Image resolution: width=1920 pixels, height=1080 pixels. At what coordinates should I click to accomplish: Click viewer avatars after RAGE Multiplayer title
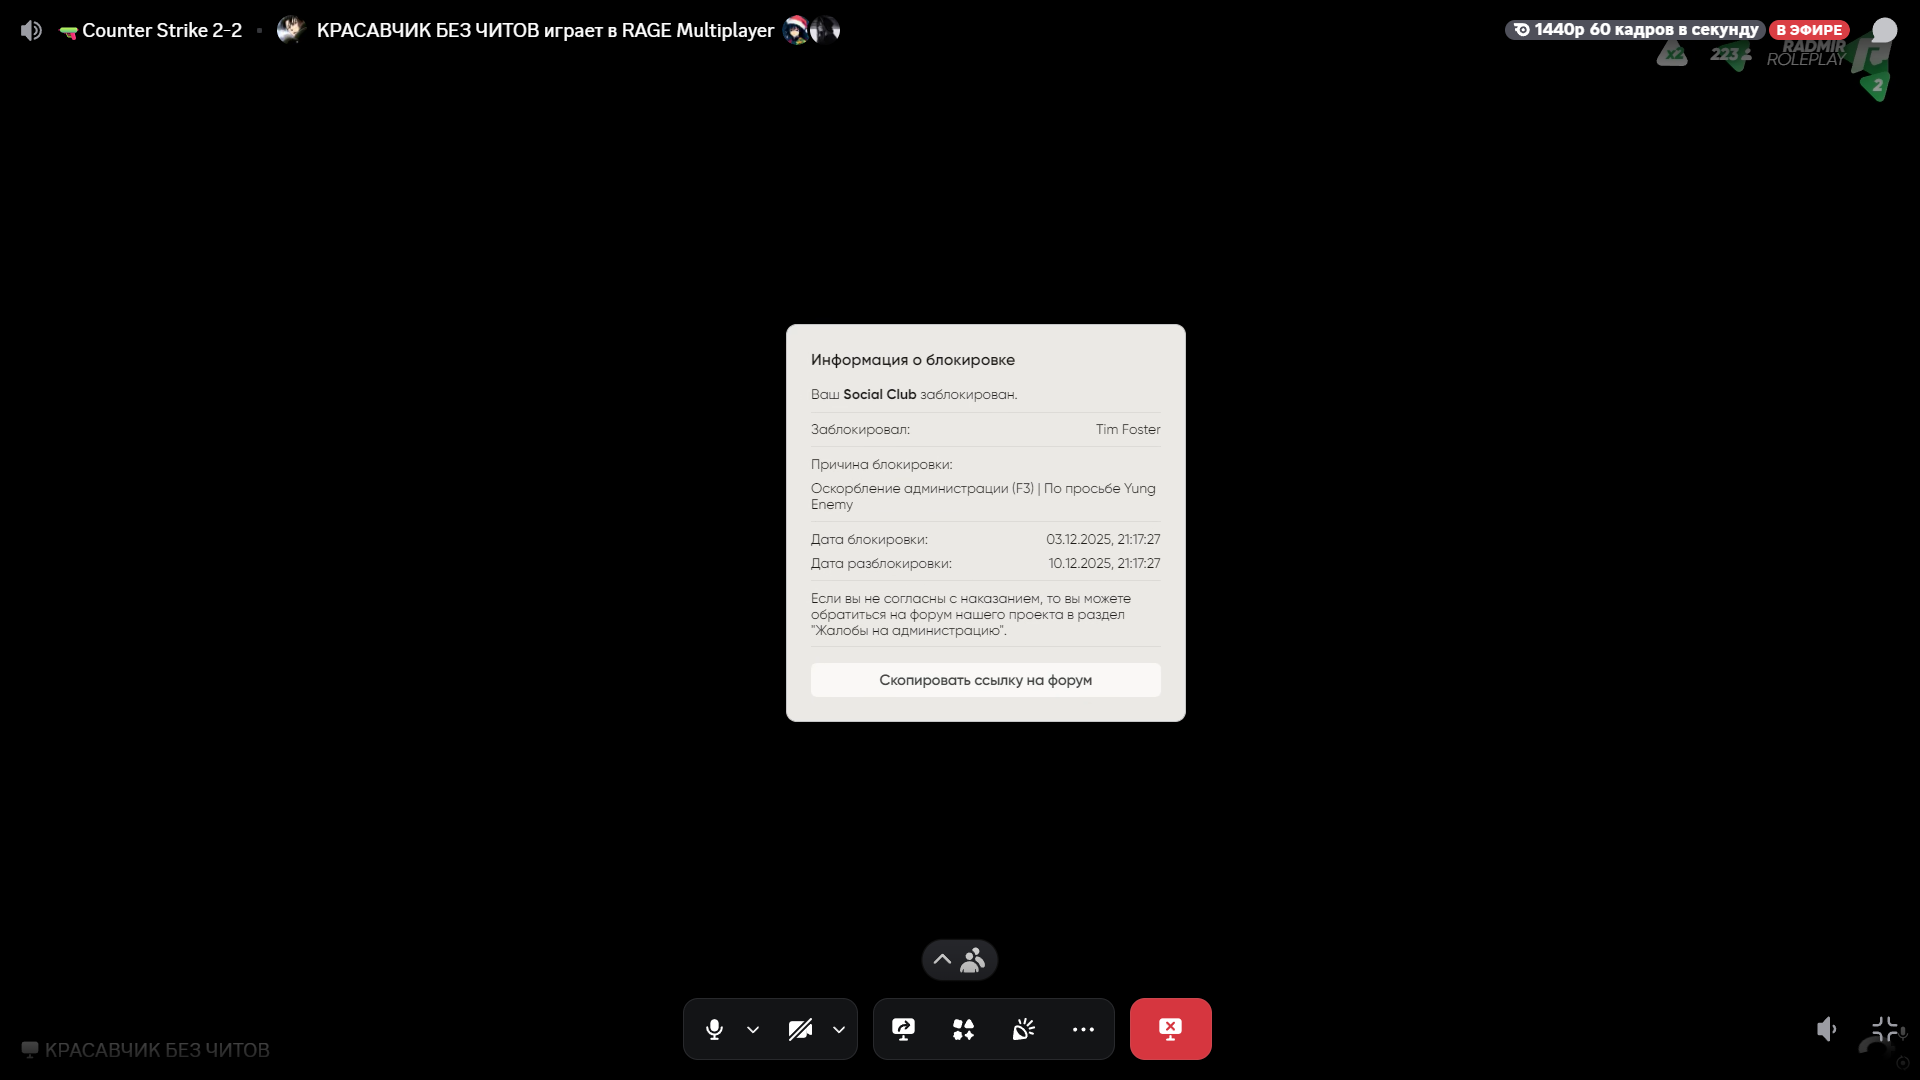point(811,30)
